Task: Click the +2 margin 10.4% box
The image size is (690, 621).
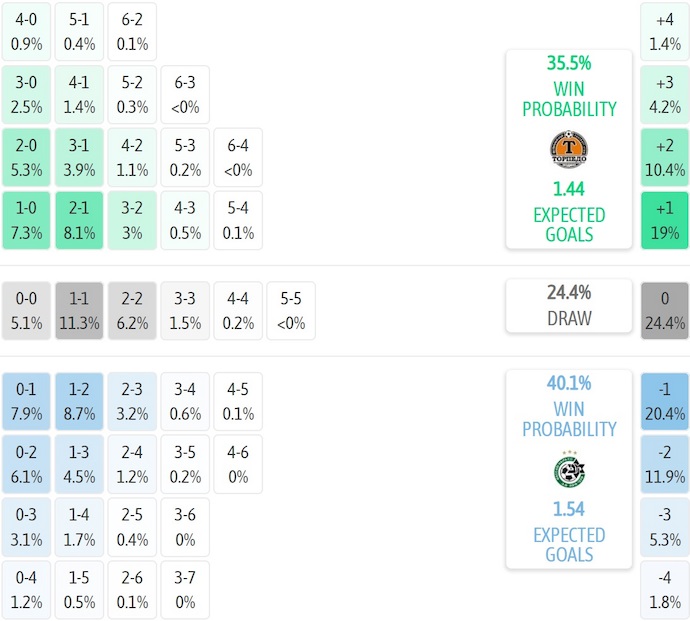Action: [x=664, y=157]
